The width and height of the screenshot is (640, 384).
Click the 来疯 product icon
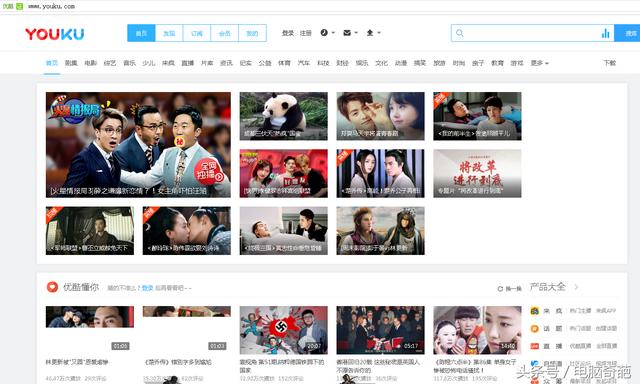pos(534,311)
